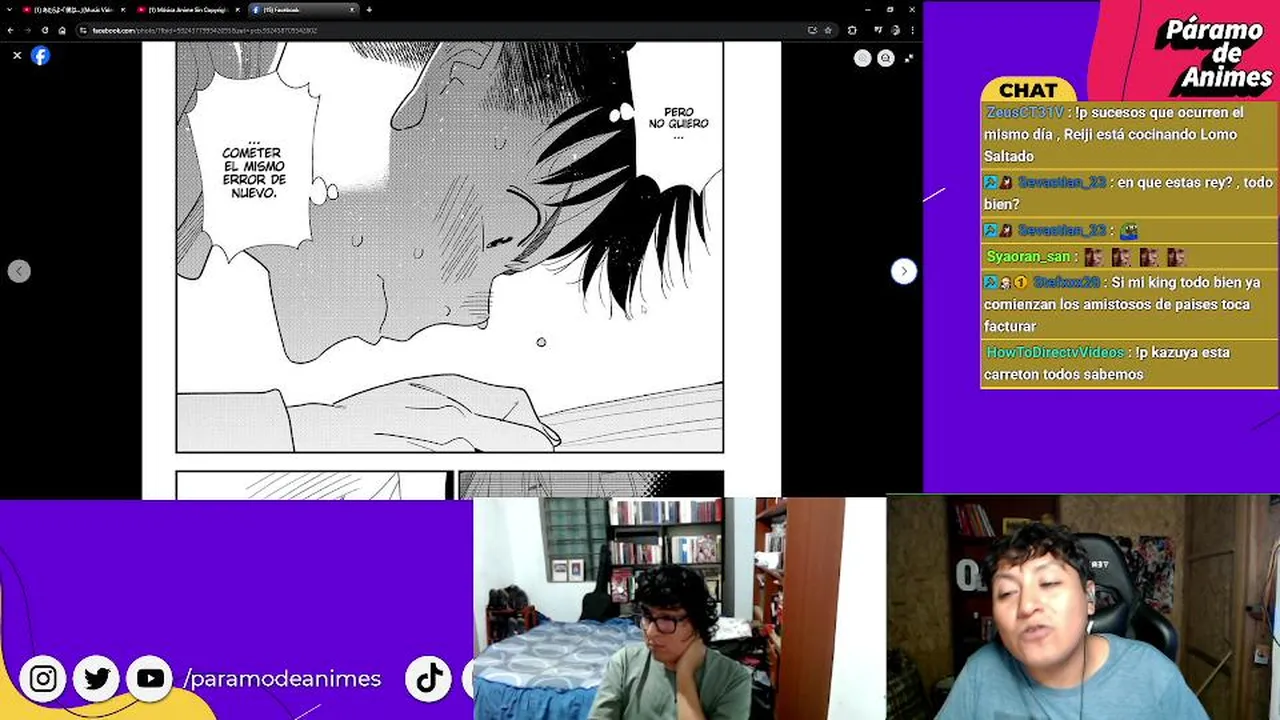Image resolution: width=1280 pixels, height=720 pixels.
Task: Click the browser forward arrow
Action: coord(28,30)
